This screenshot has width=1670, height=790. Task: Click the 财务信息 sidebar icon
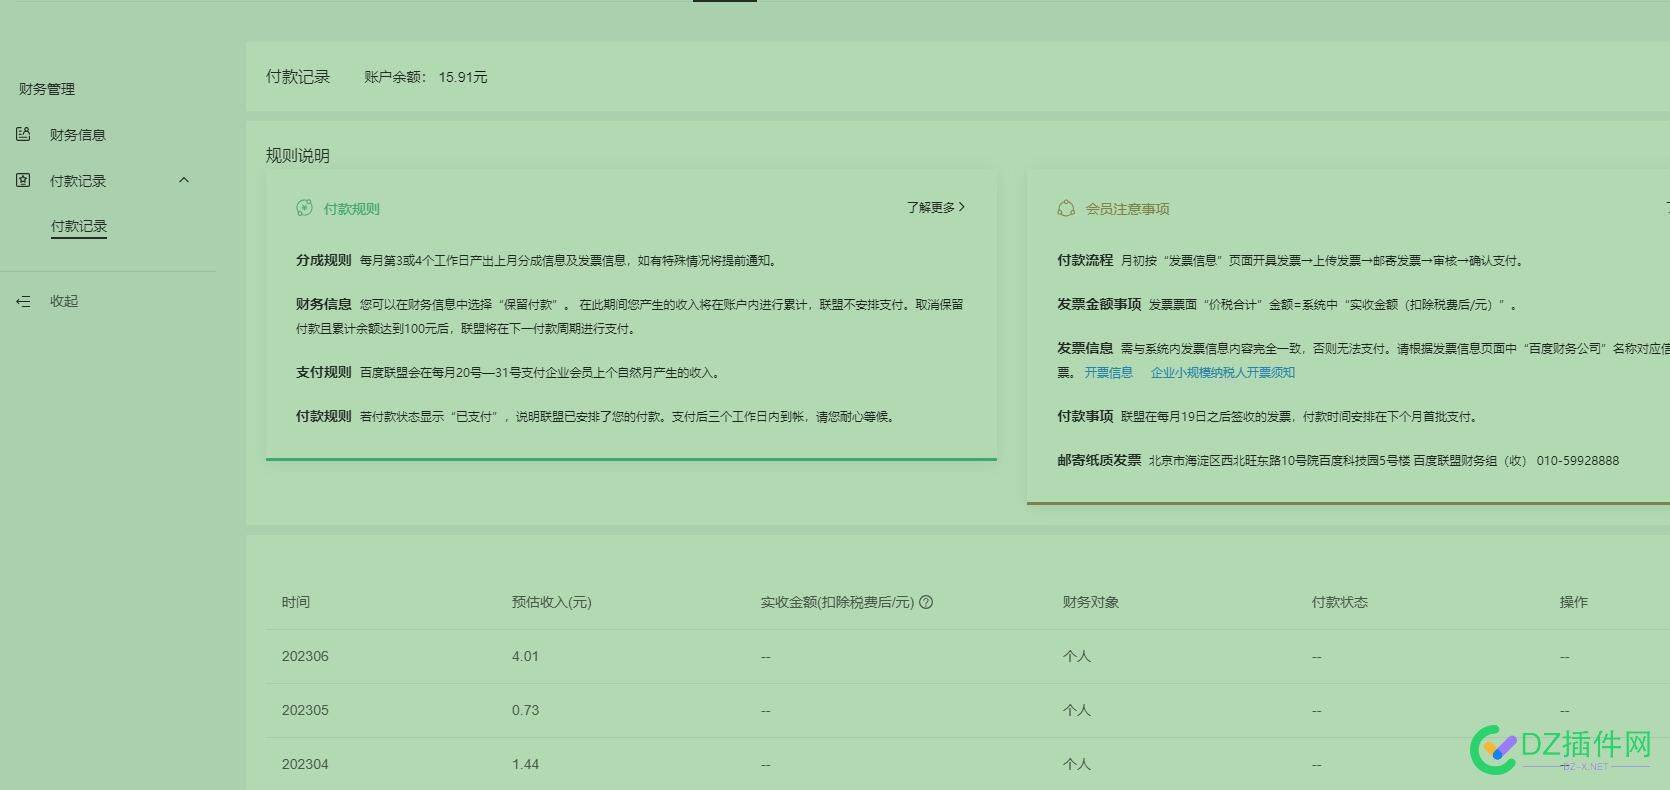[x=24, y=134]
